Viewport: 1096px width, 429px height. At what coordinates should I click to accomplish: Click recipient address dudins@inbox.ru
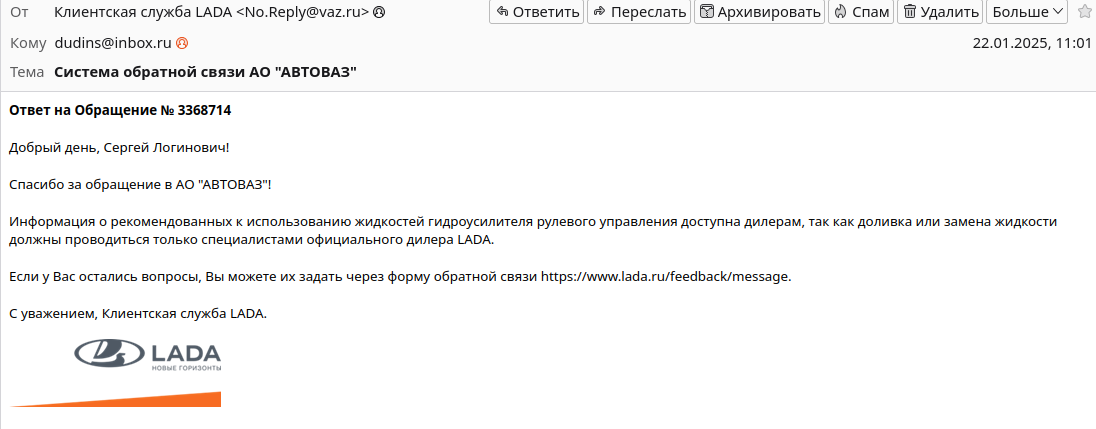click(x=113, y=43)
